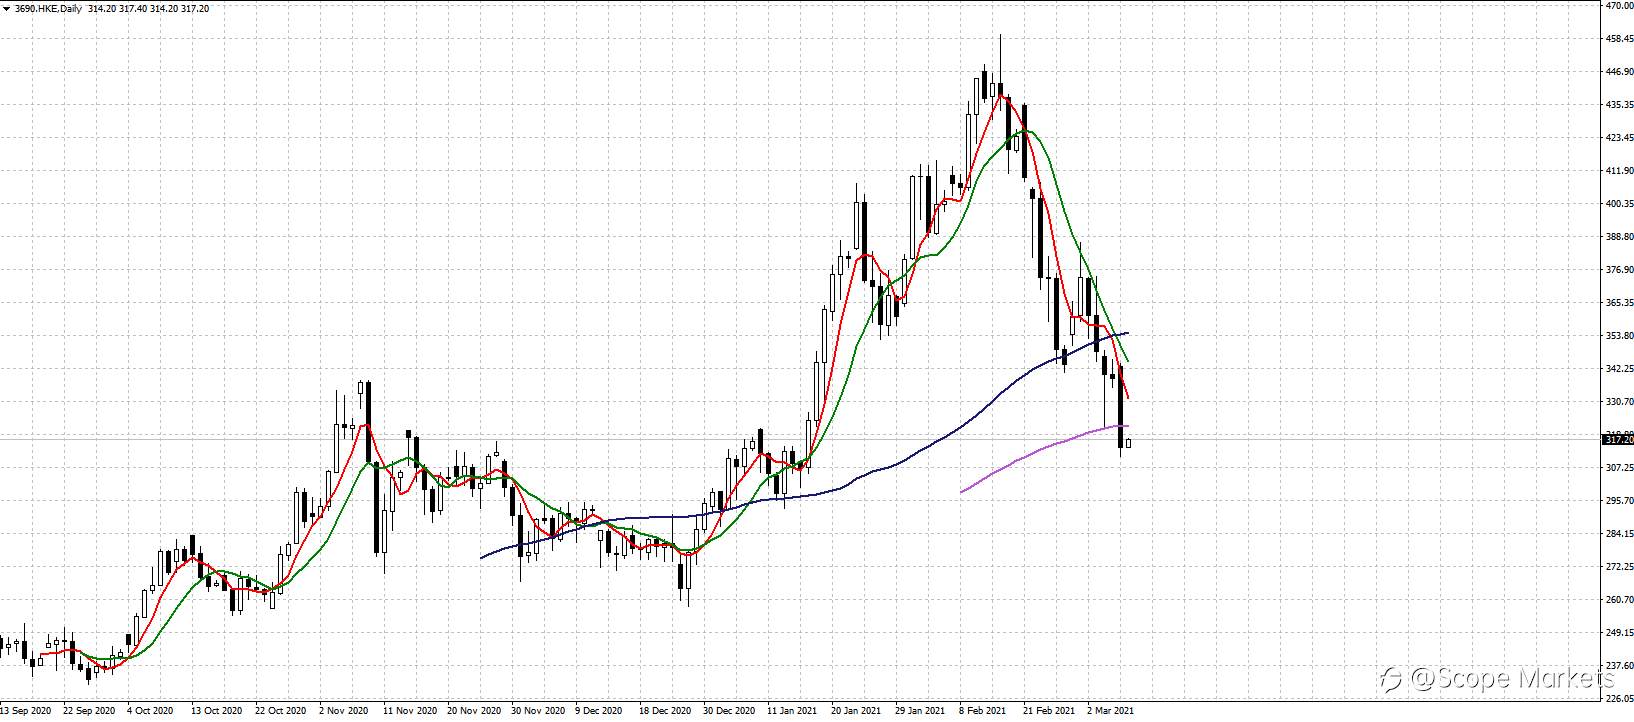
Task: Click the 9 Dec 2020 date label
Action: [601, 712]
